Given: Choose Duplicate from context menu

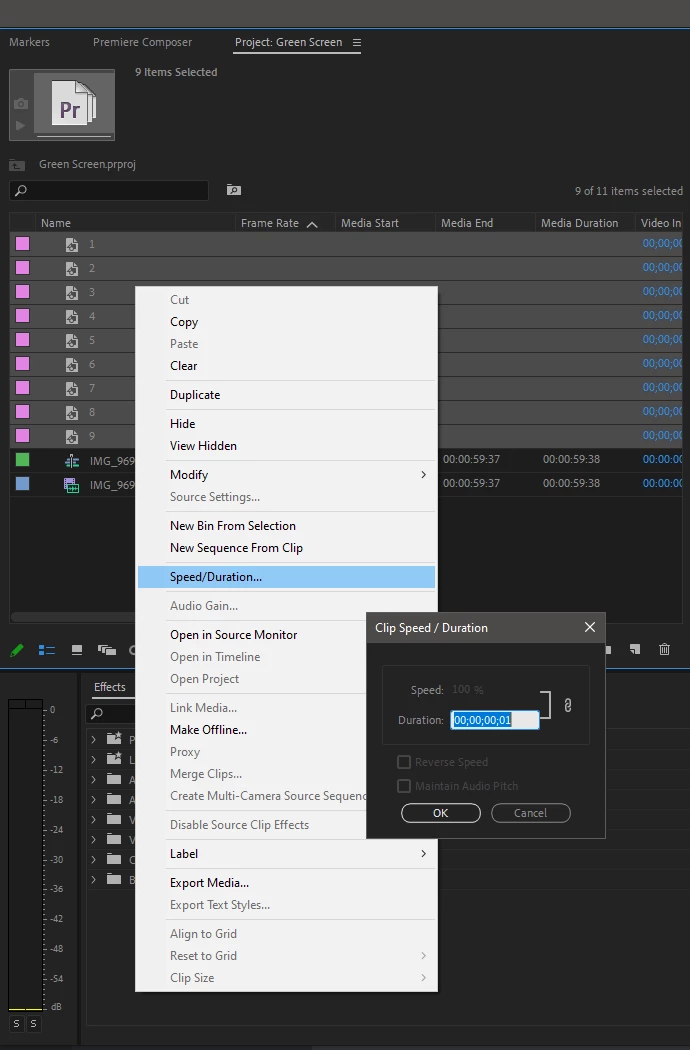Looking at the screenshot, I should click(x=195, y=394).
